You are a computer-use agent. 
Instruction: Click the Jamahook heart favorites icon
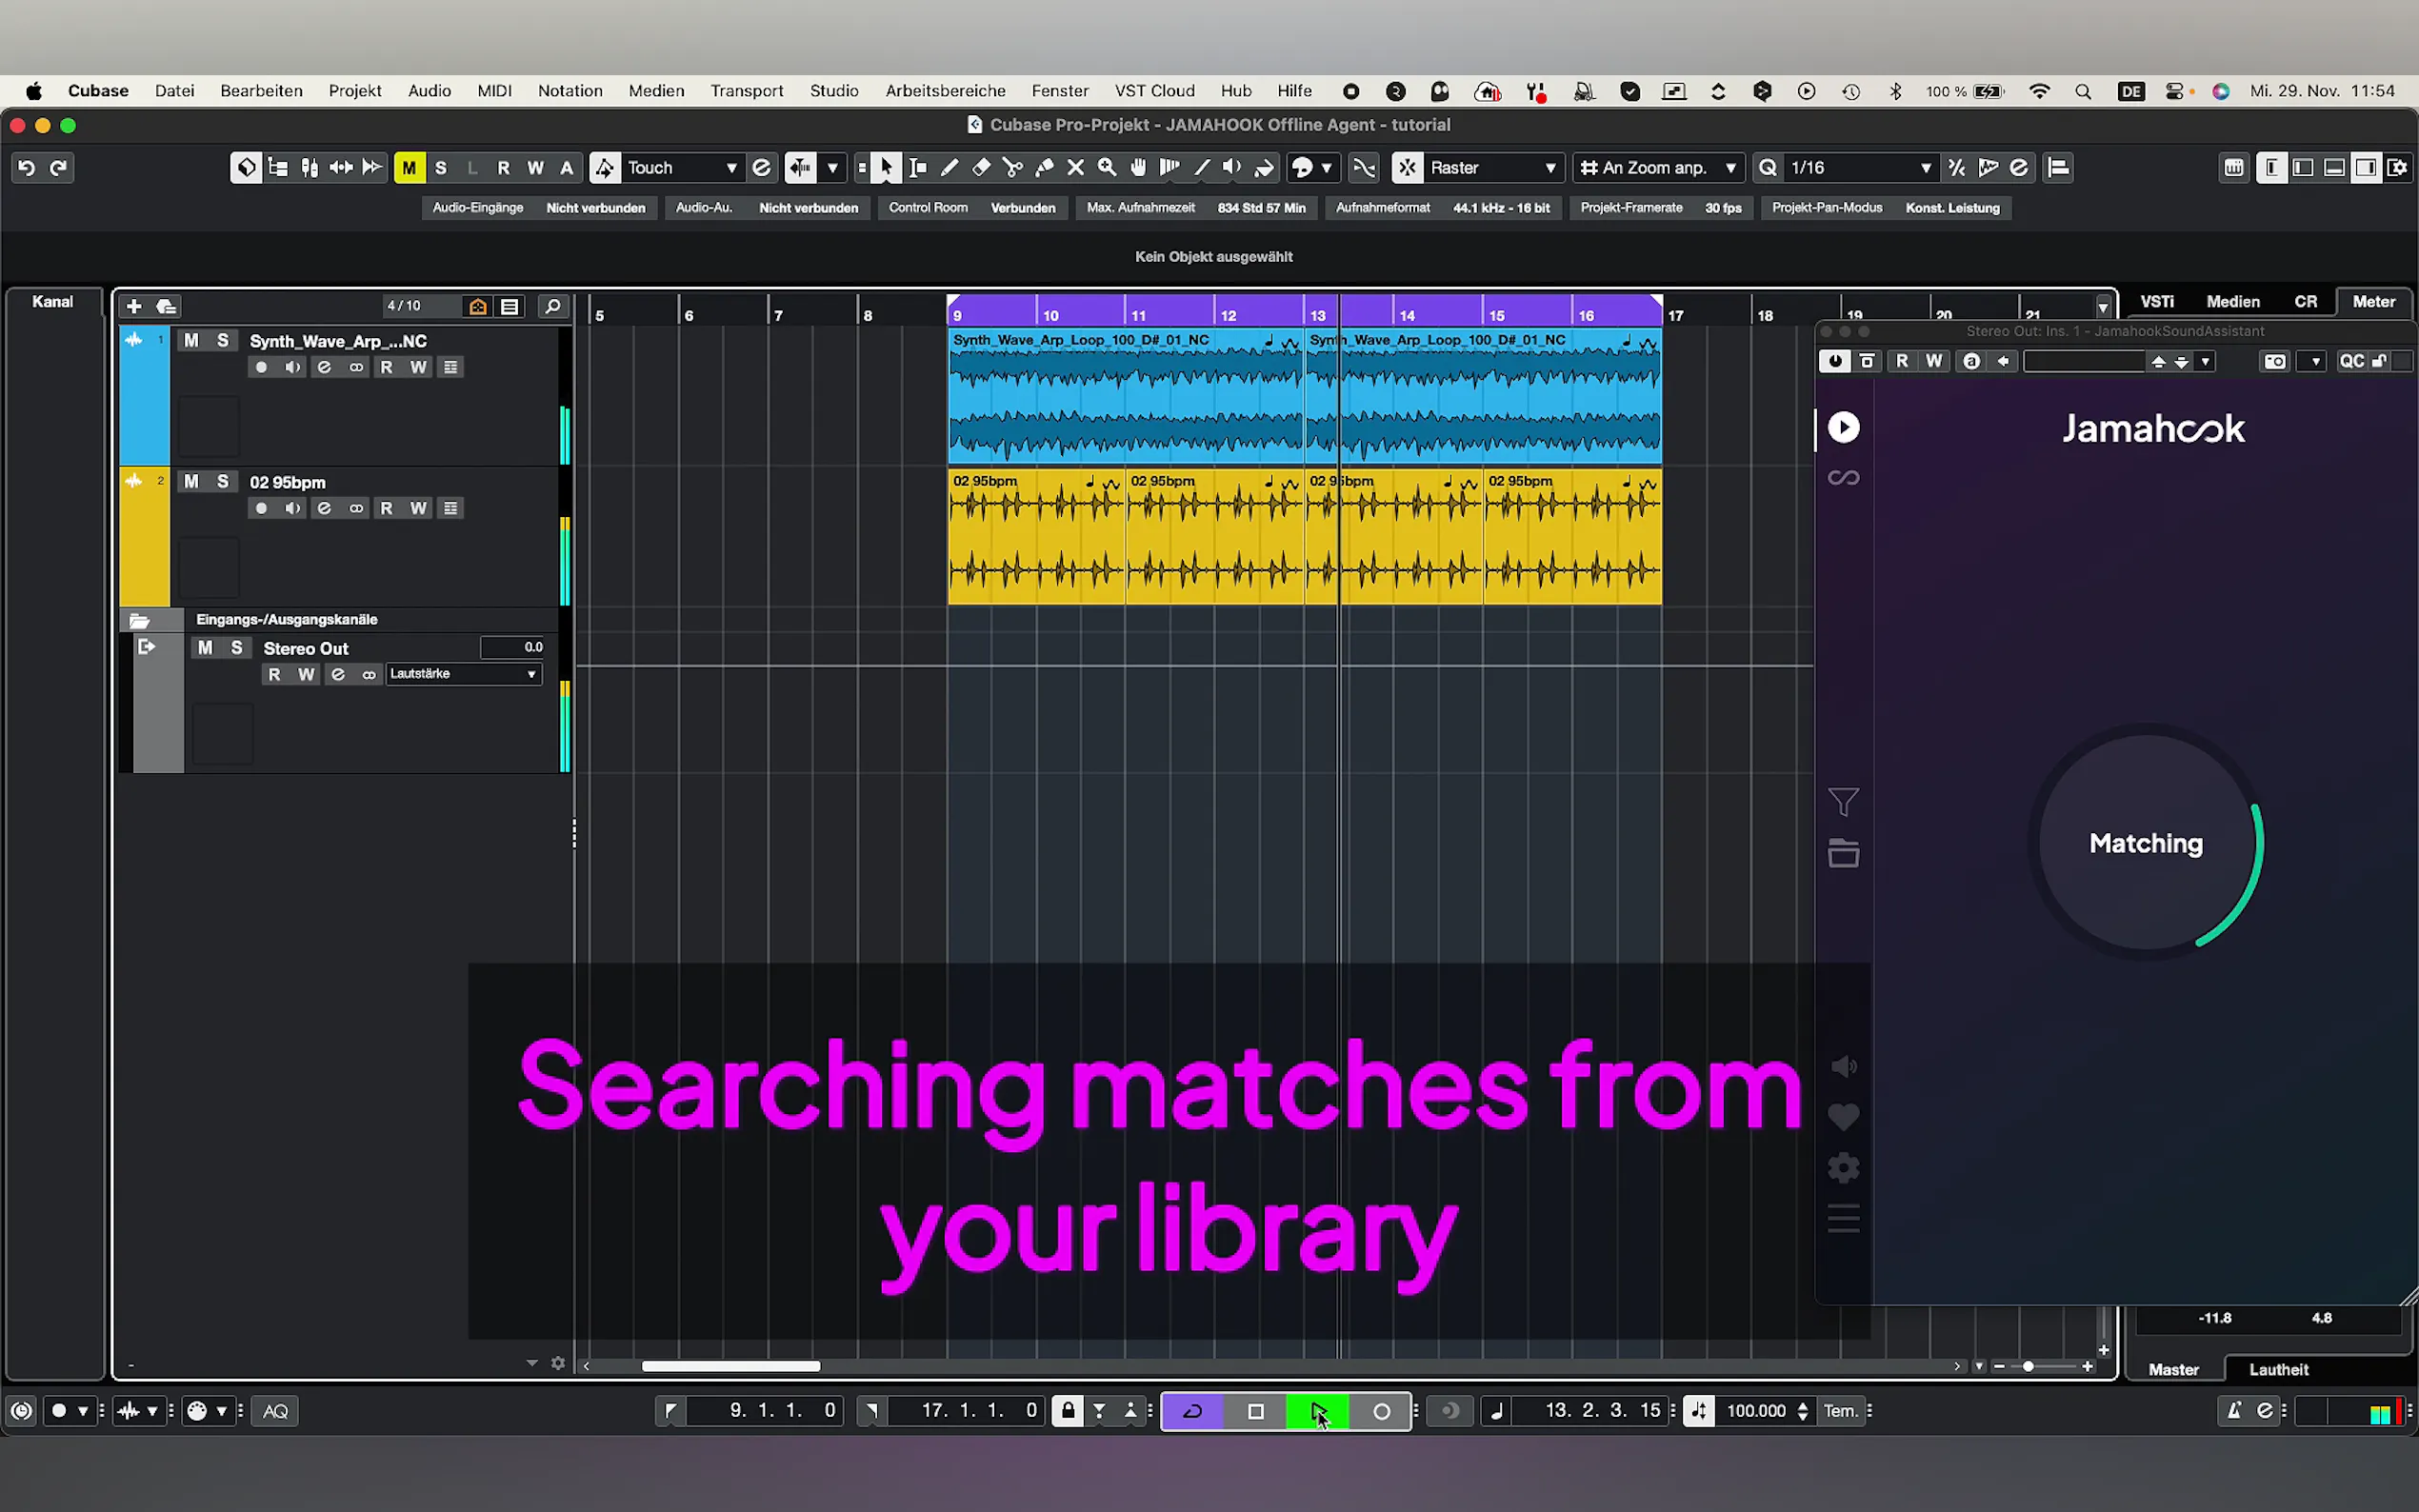(1844, 1117)
